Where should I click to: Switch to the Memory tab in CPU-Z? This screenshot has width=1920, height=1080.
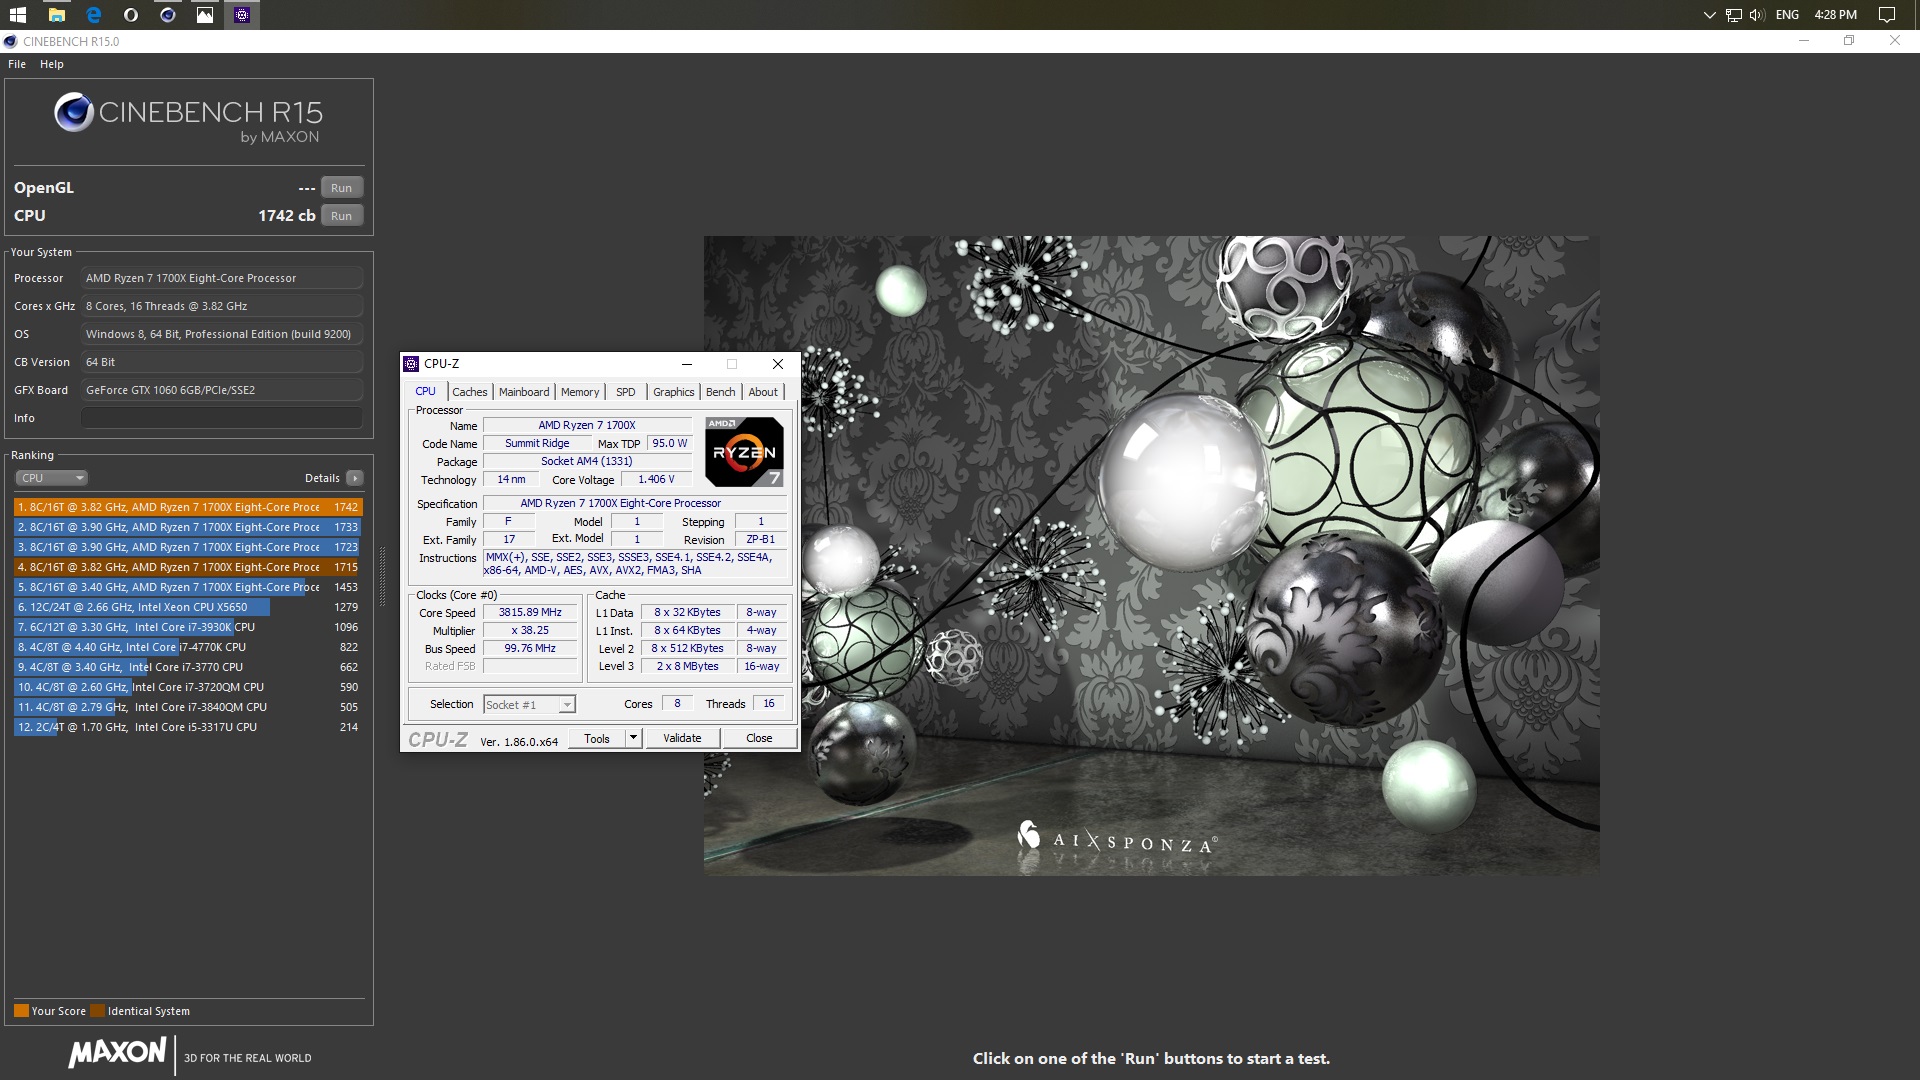point(580,392)
